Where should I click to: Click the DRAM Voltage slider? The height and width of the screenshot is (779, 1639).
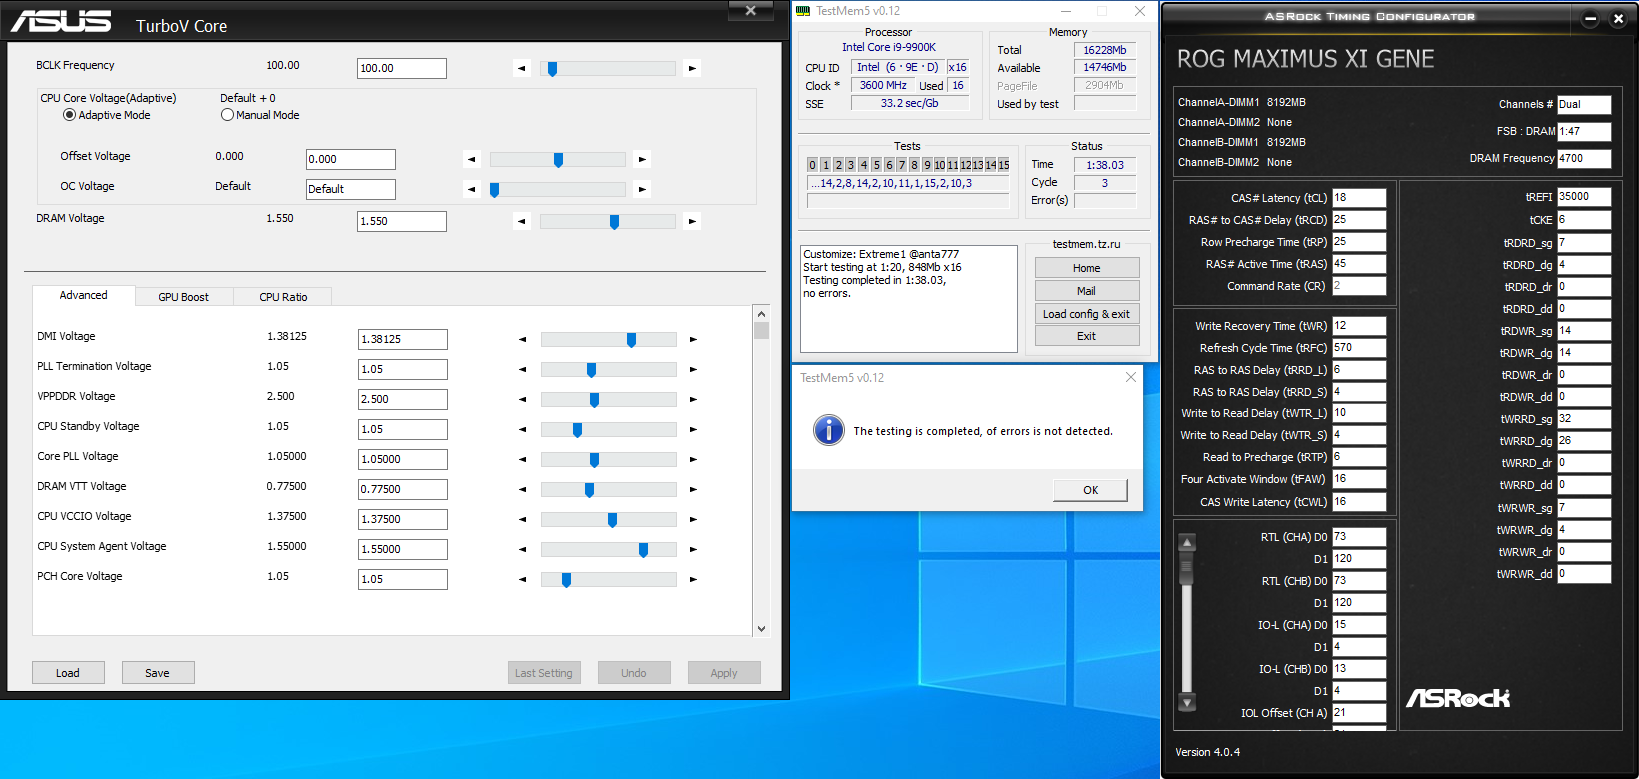[608, 221]
